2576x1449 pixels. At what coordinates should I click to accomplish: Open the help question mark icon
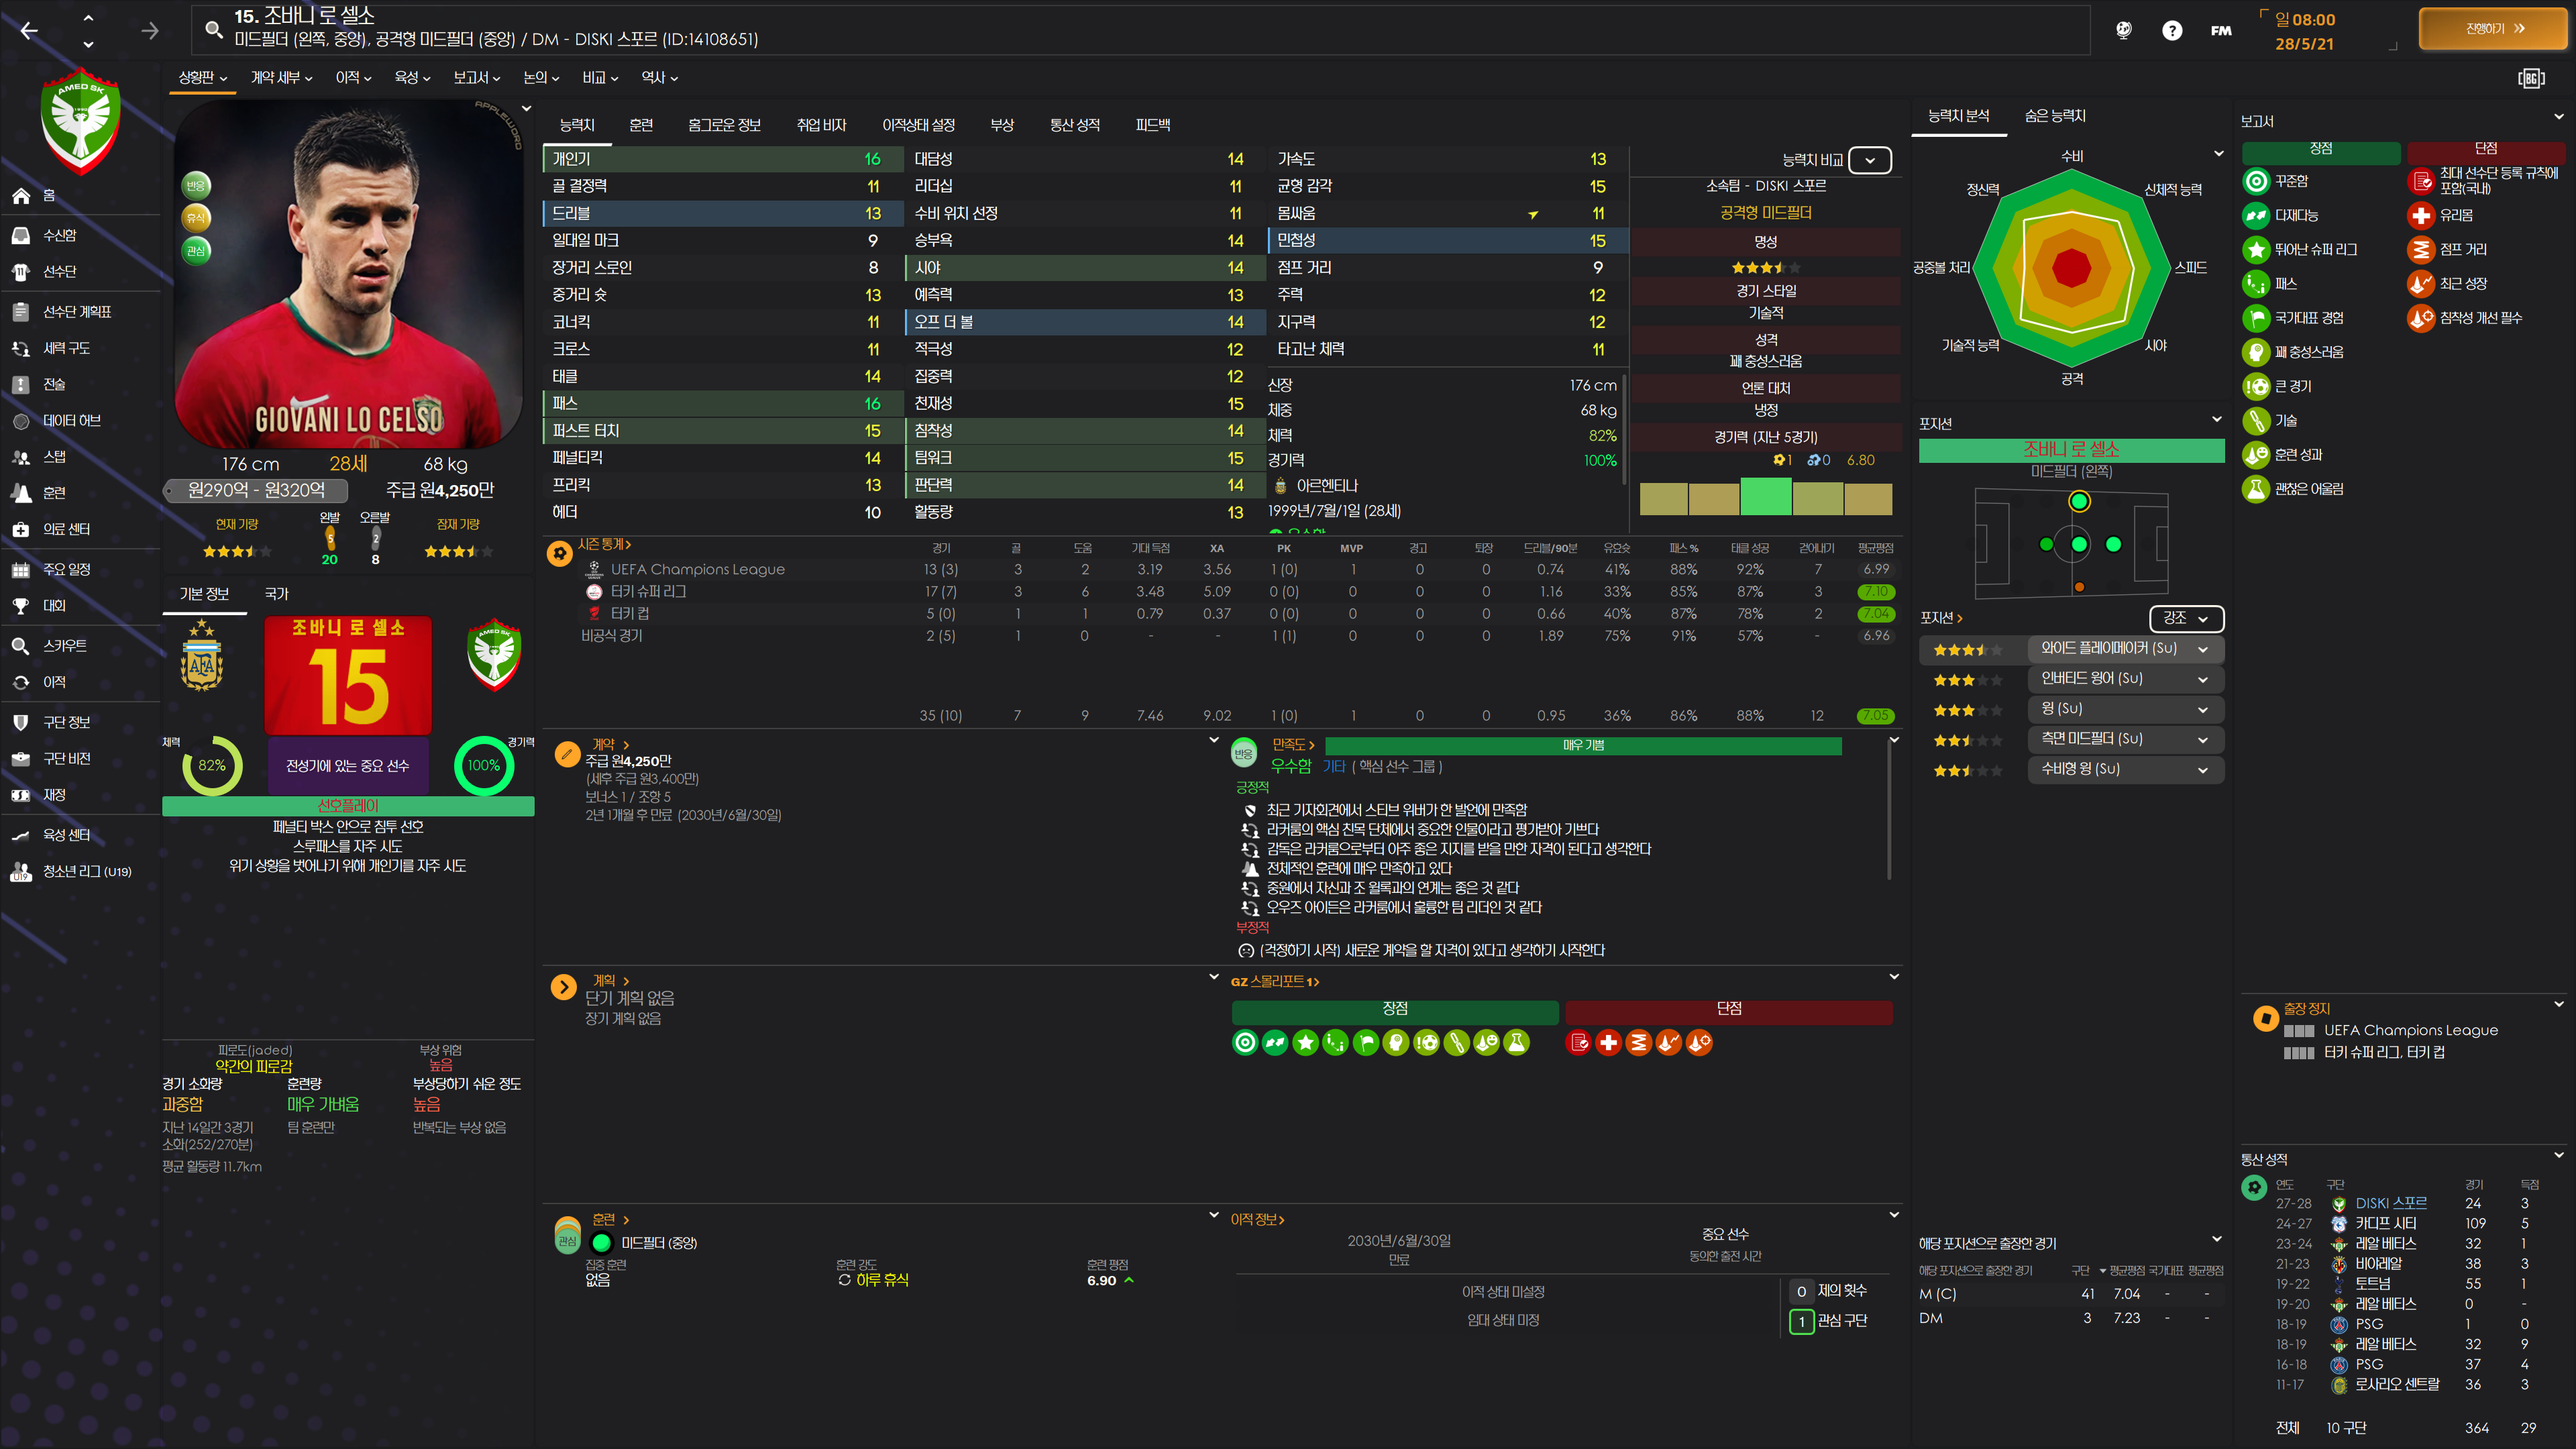click(x=2171, y=31)
